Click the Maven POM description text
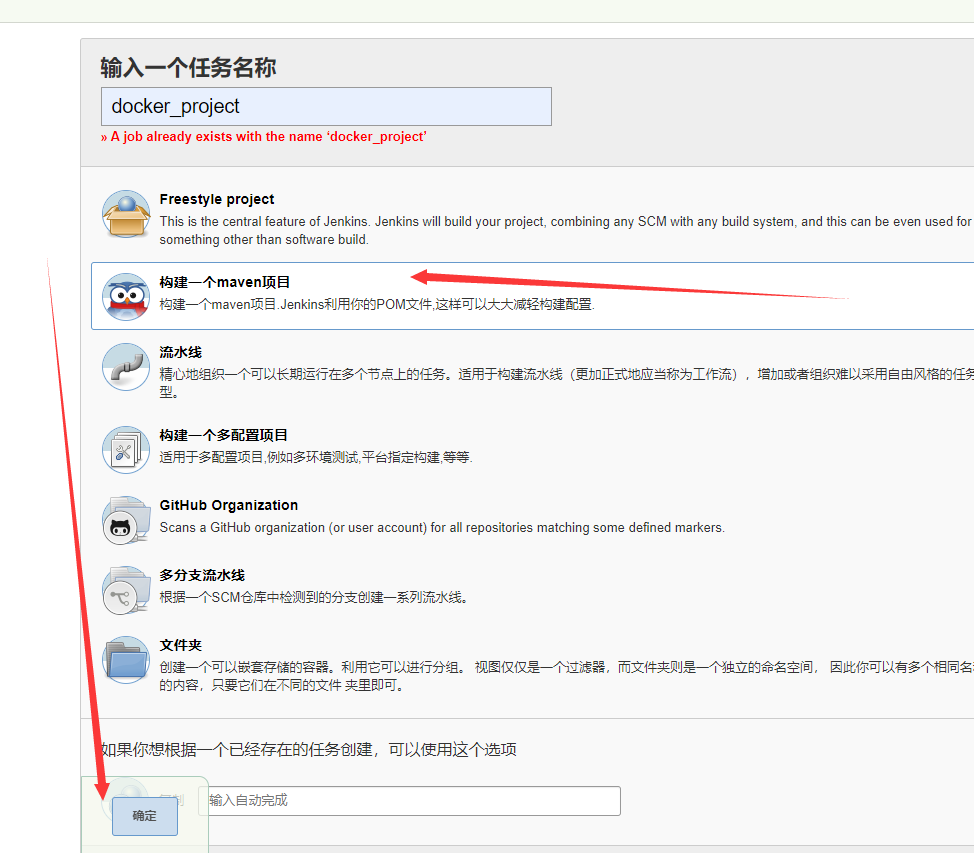Screen dimensions: 974x853 [x=377, y=304]
